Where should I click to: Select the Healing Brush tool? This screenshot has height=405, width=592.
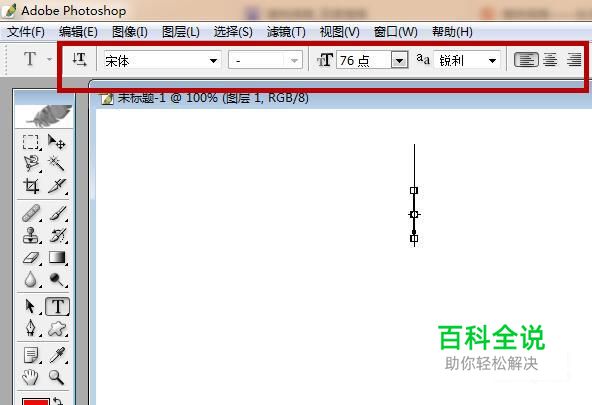tap(31, 213)
